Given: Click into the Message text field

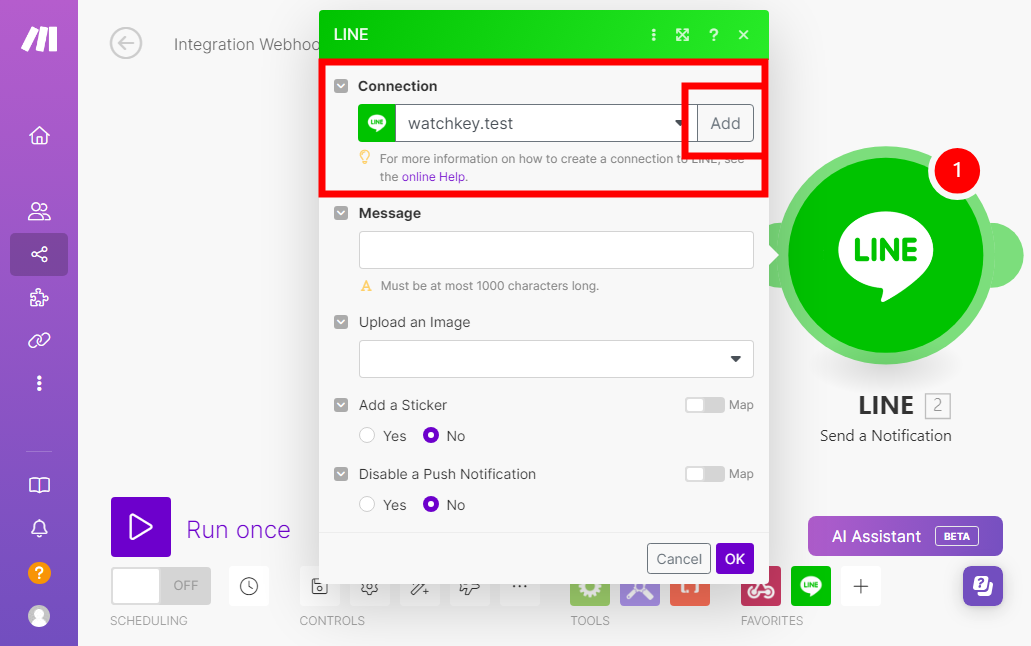Looking at the screenshot, I should [x=556, y=250].
